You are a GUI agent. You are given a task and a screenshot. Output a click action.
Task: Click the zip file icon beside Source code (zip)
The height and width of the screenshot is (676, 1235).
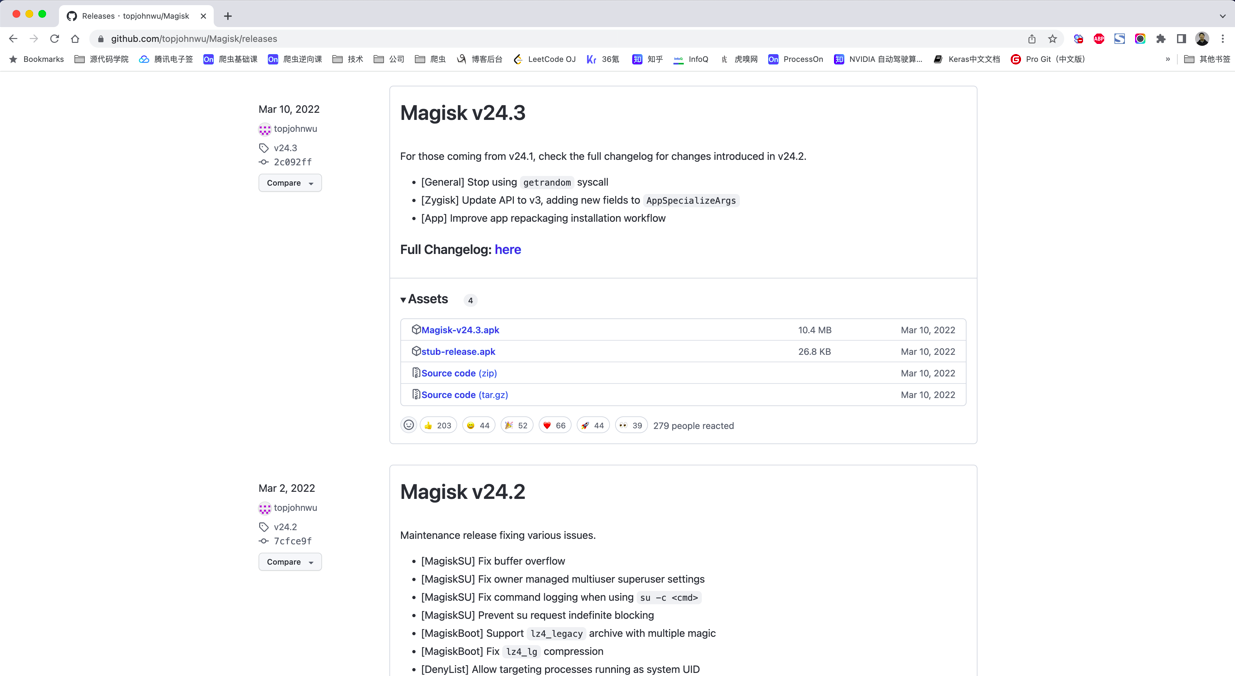416,373
